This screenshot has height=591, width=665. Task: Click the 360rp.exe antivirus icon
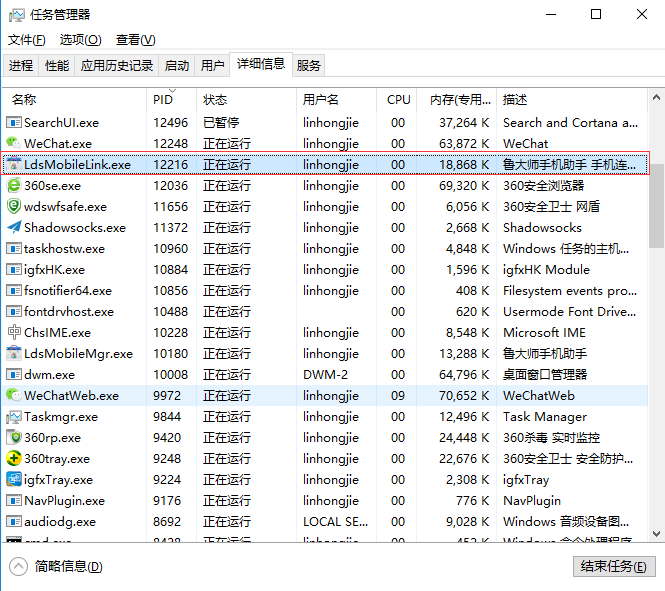click(14, 438)
